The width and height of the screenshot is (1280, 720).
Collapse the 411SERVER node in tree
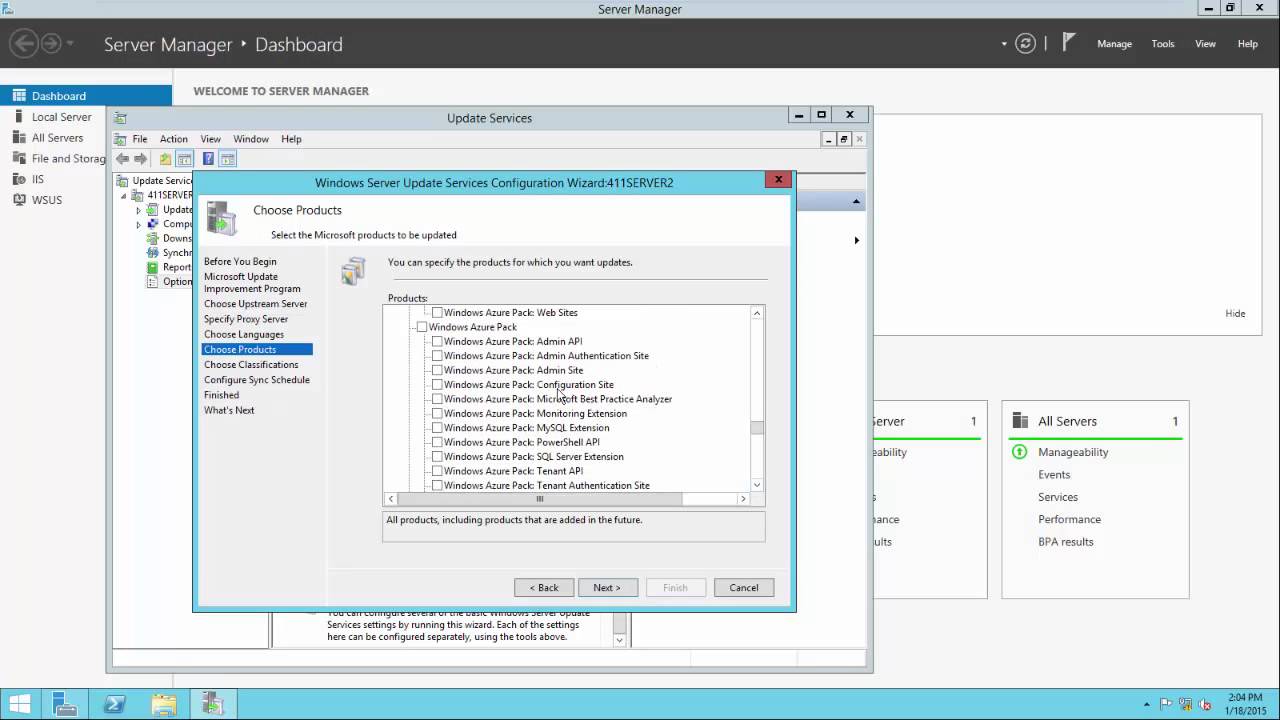click(x=125, y=196)
